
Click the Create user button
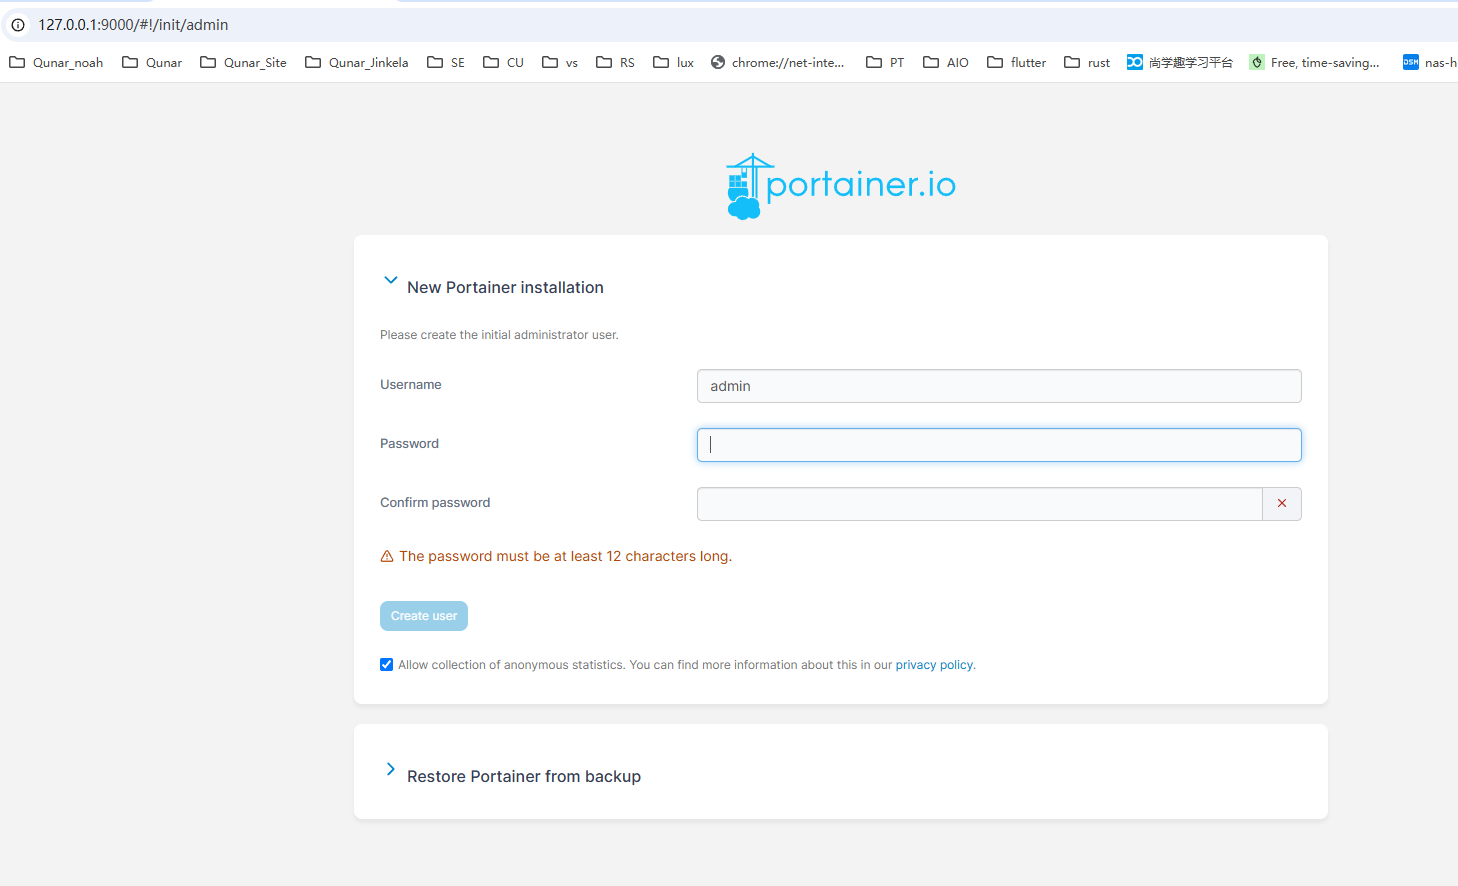[x=424, y=616]
